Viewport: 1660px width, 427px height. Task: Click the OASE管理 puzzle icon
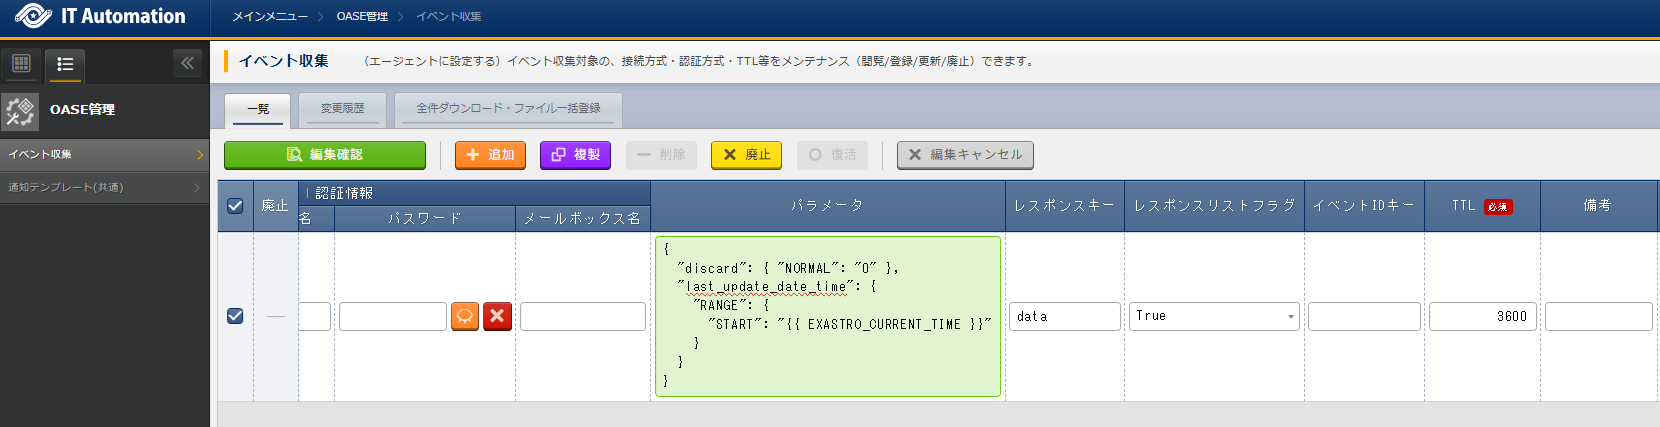(20, 110)
